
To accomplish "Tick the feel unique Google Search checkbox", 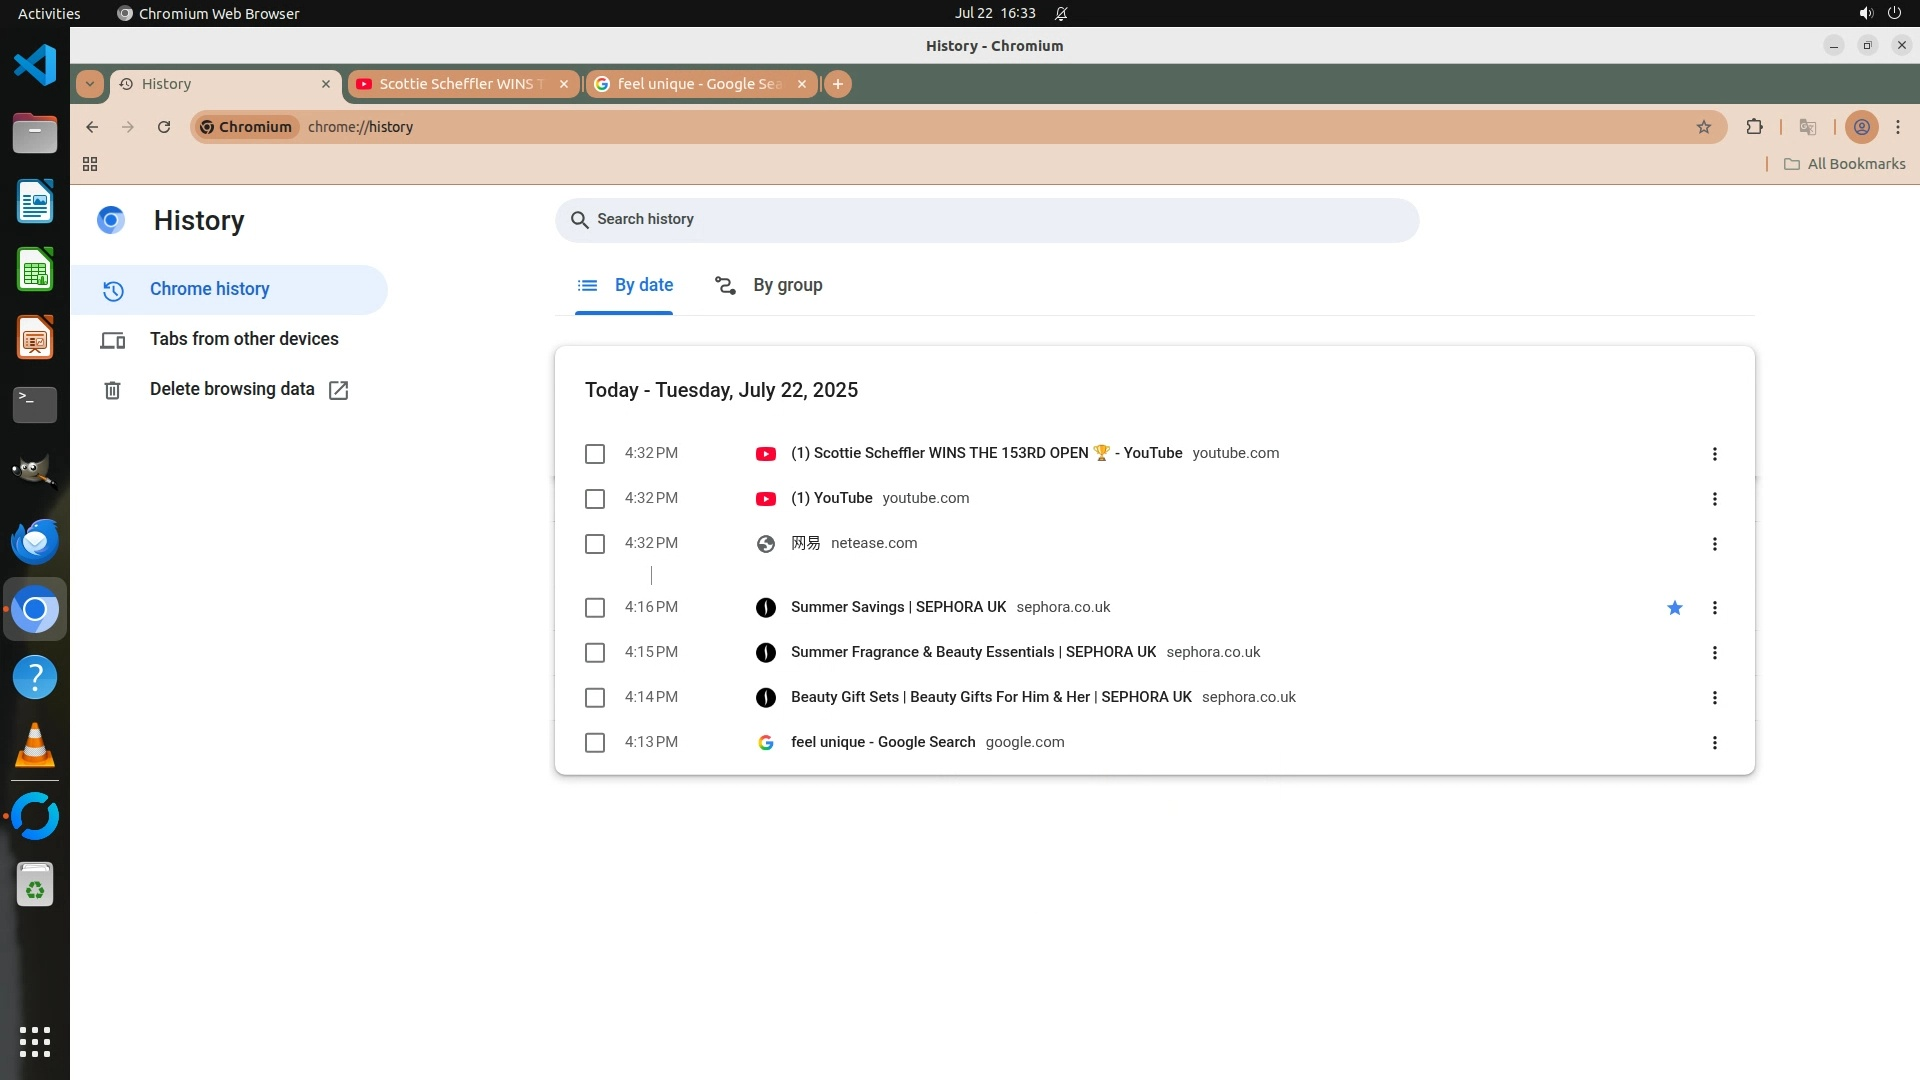I will pos(595,743).
